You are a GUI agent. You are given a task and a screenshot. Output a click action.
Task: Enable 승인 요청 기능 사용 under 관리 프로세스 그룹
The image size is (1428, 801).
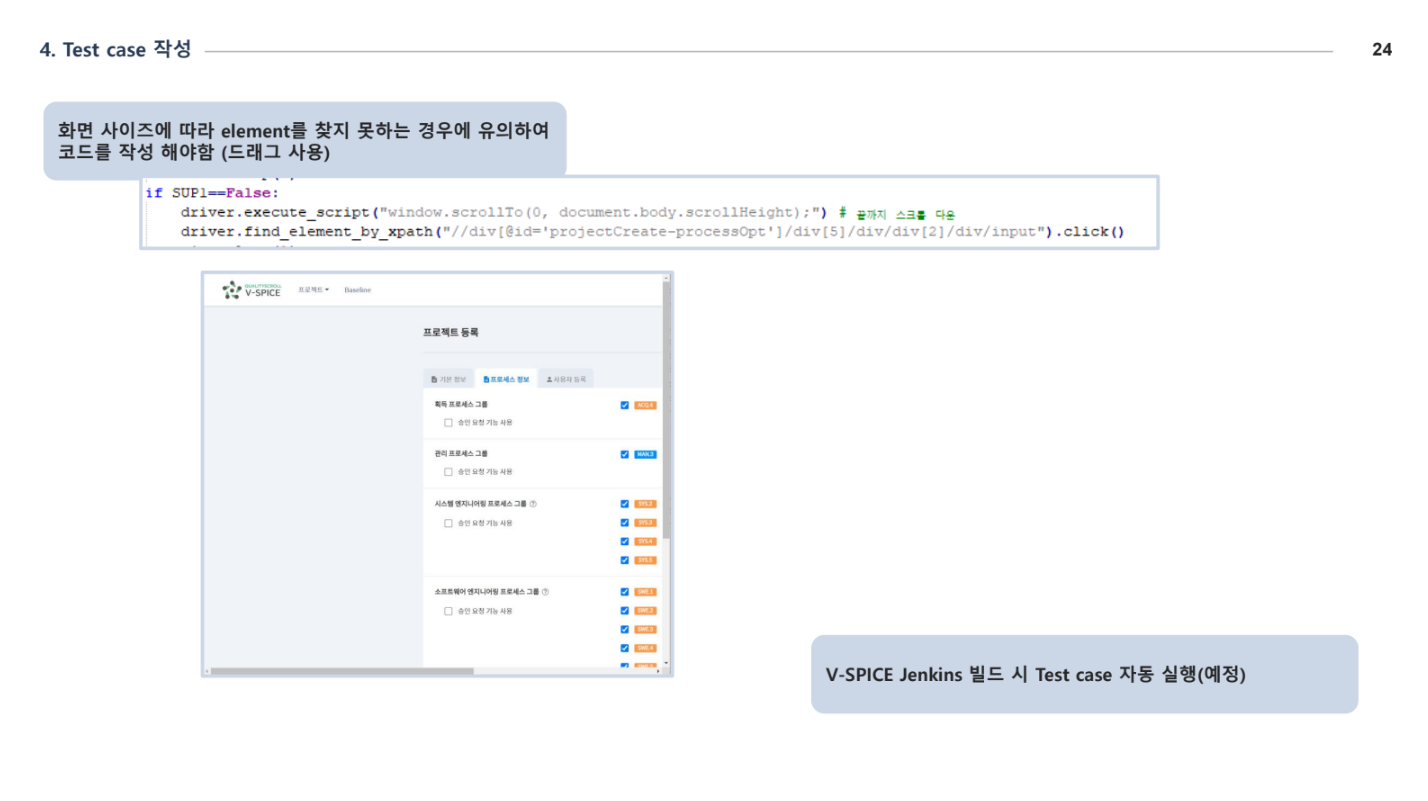click(448, 471)
